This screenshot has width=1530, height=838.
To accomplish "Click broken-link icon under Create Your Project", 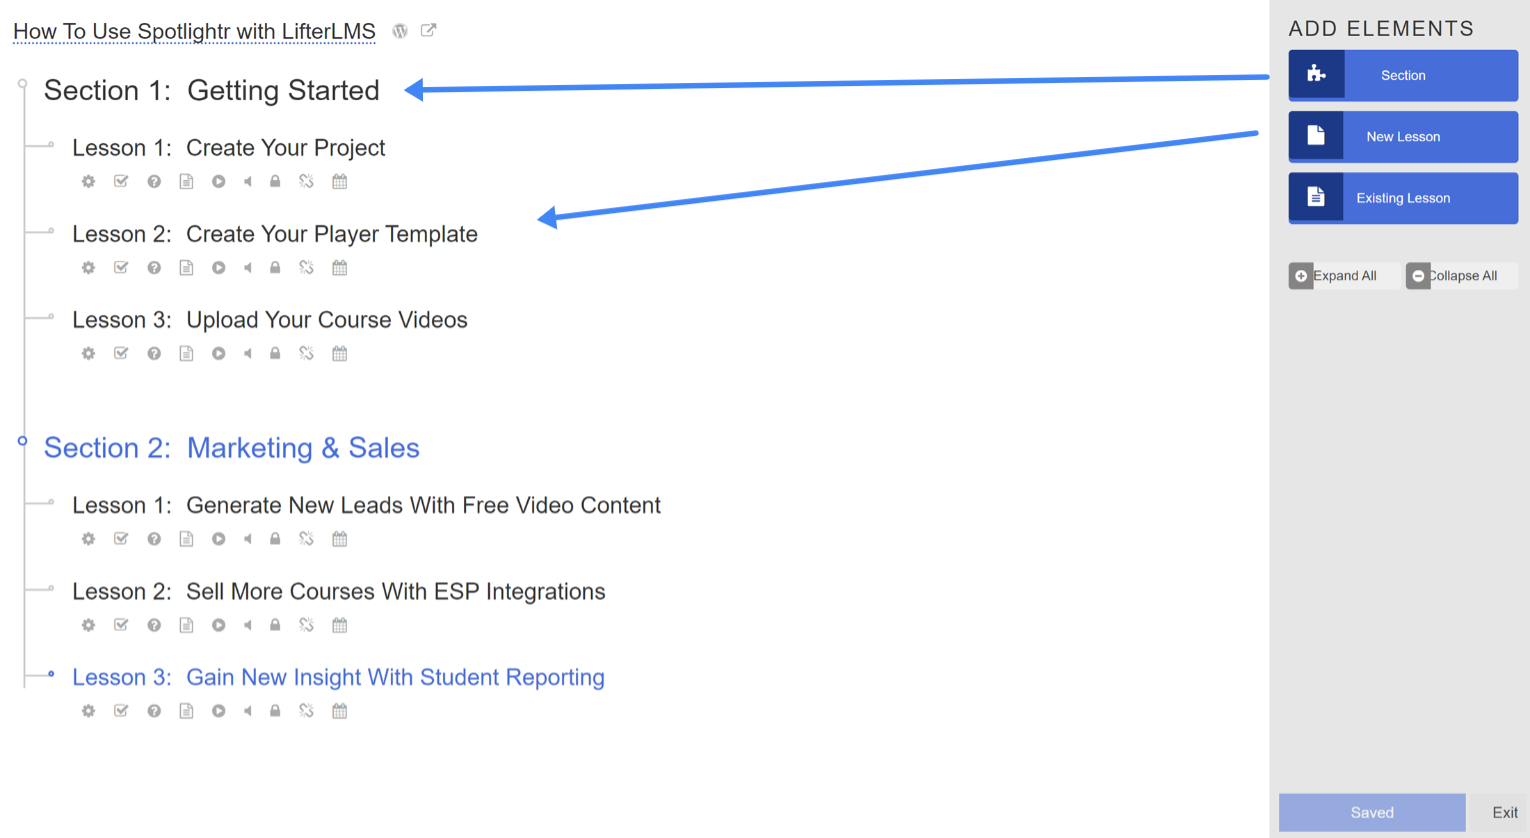I will [x=306, y=181].
